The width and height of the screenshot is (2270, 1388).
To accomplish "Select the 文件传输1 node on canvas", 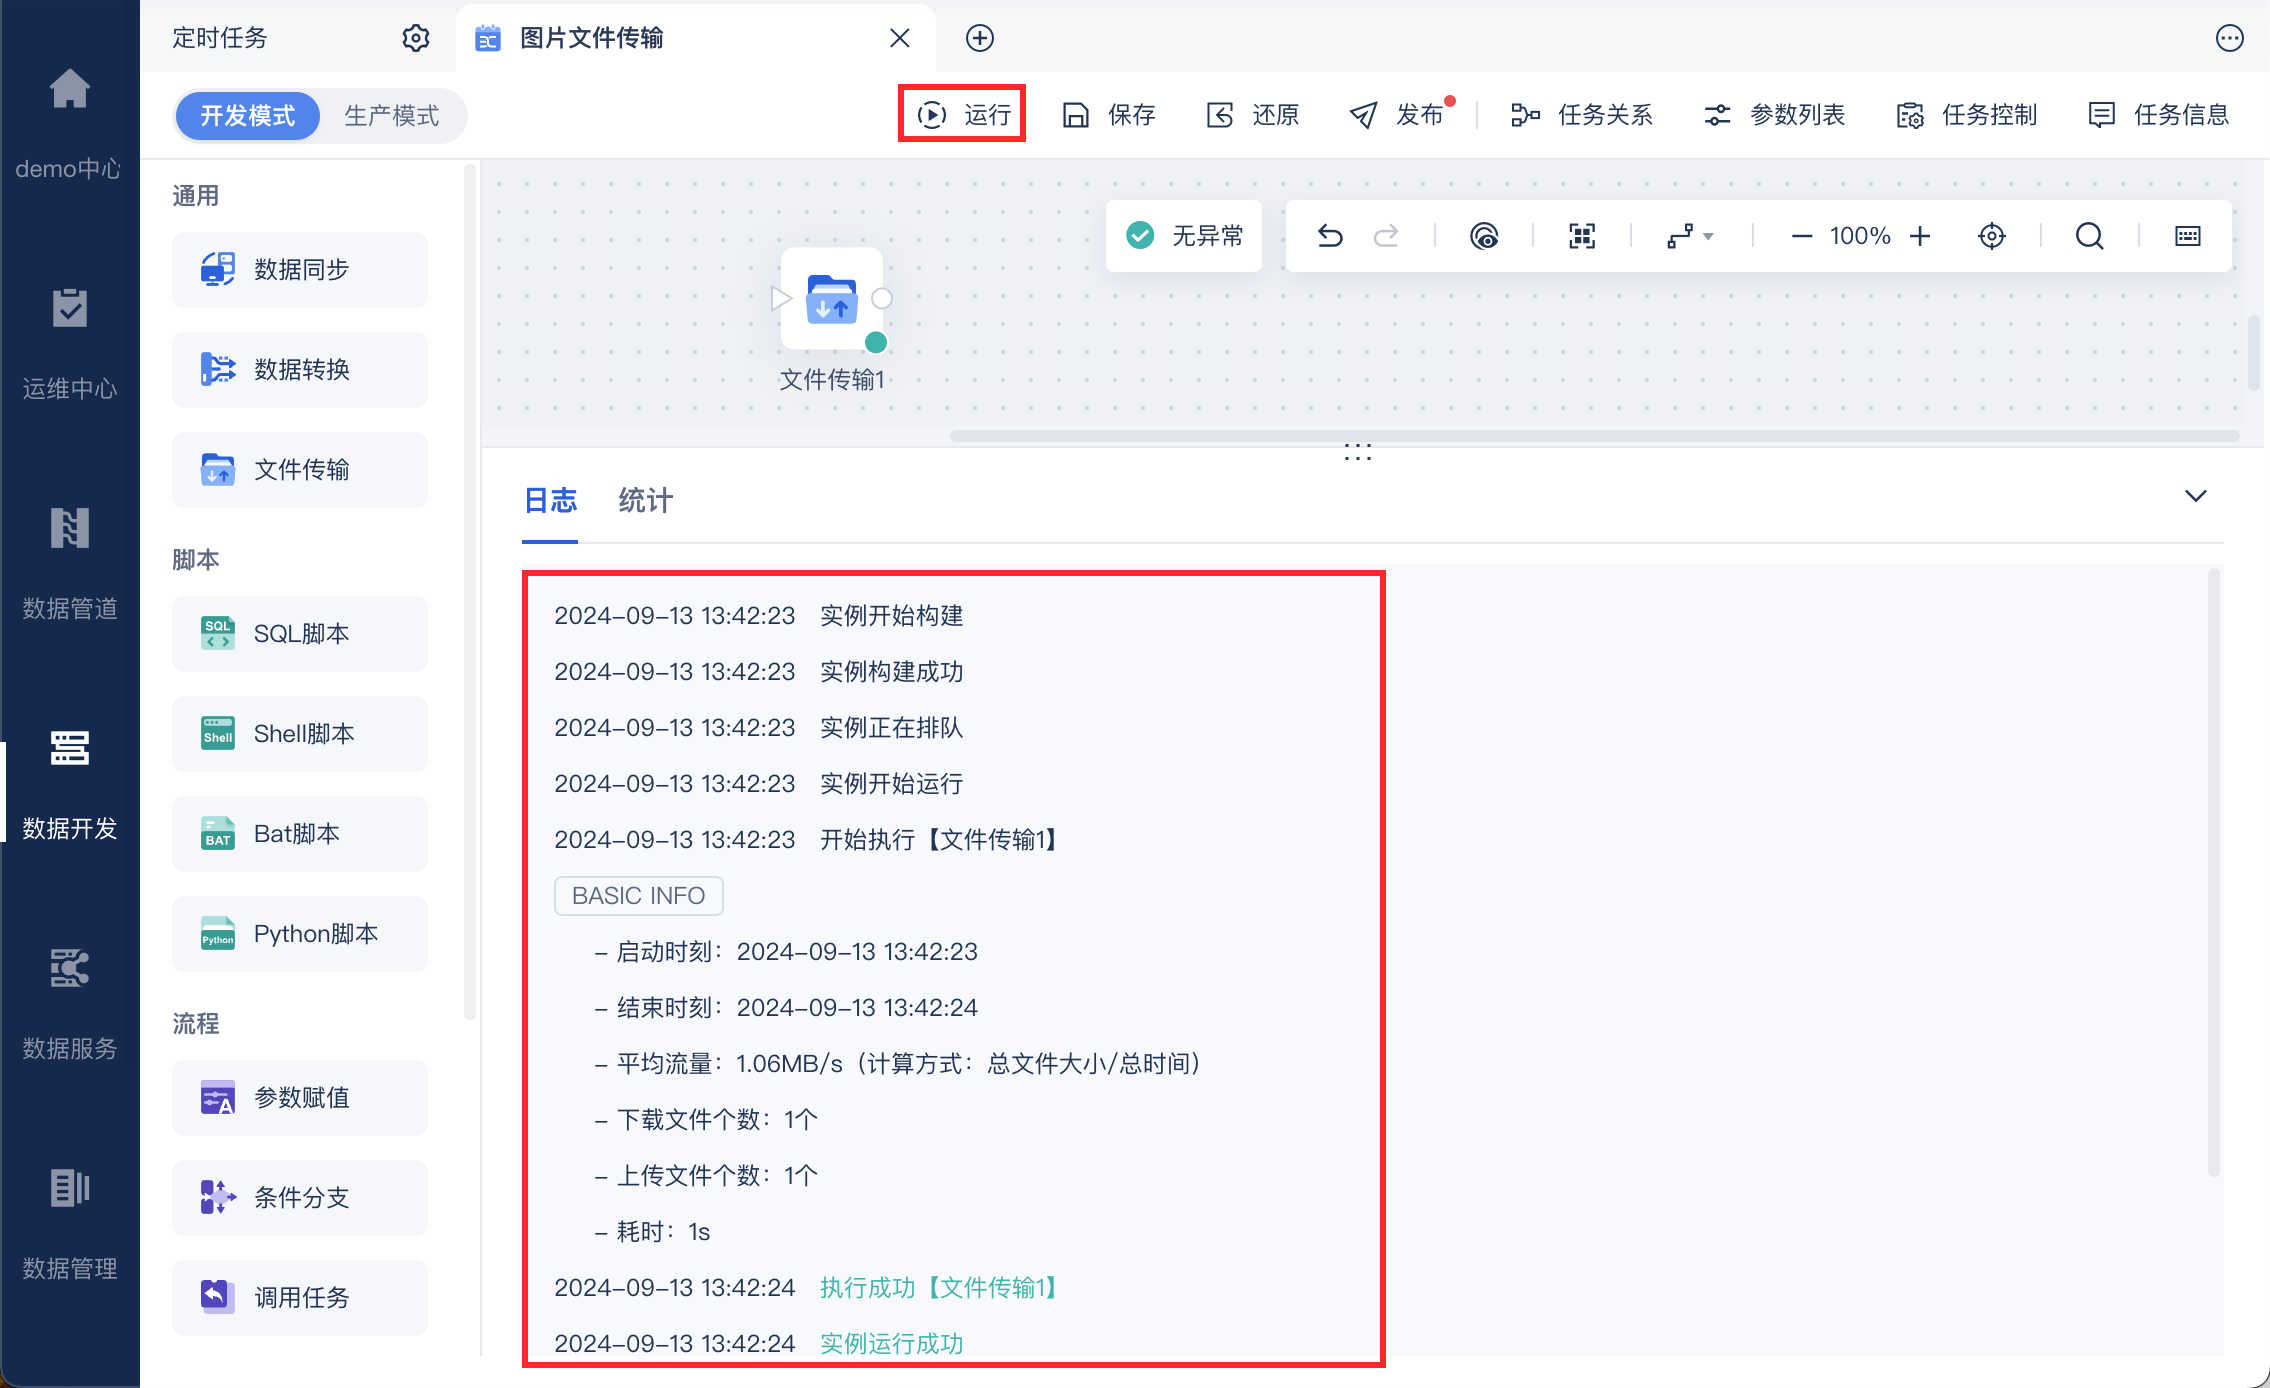I will pyautogui.click(x=832, y=299).
